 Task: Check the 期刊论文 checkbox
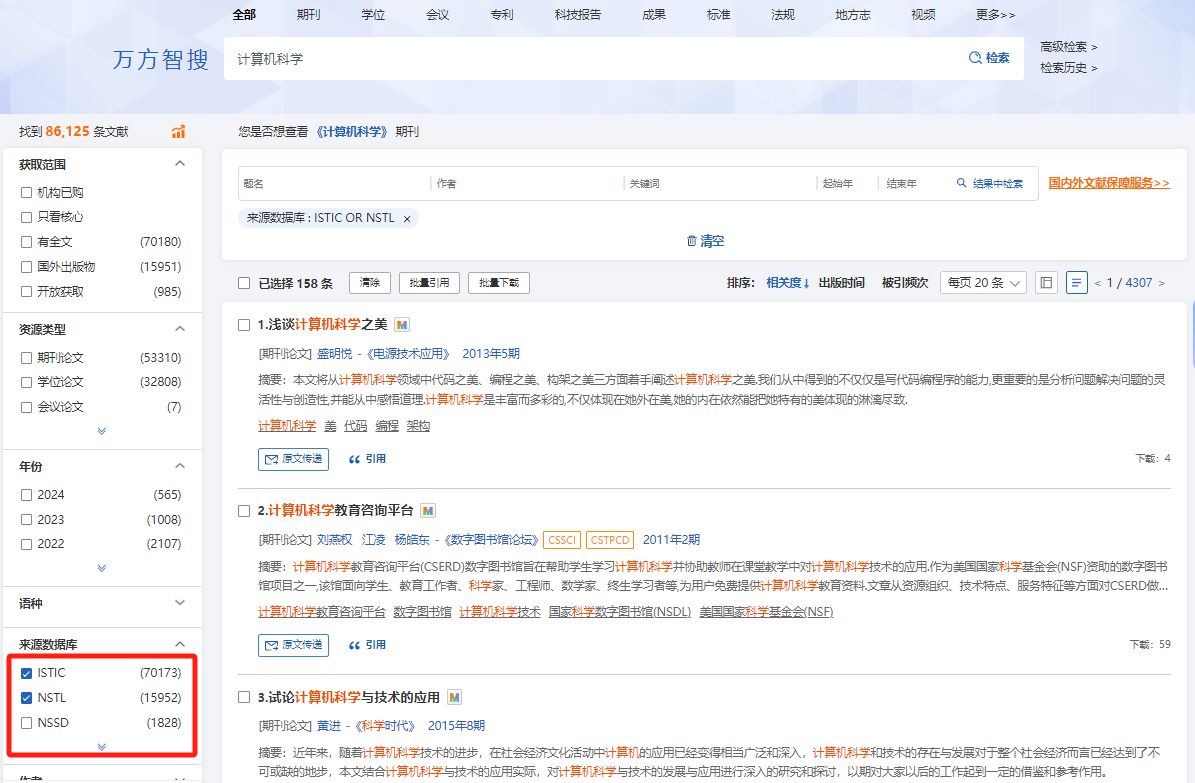(27, 358)
